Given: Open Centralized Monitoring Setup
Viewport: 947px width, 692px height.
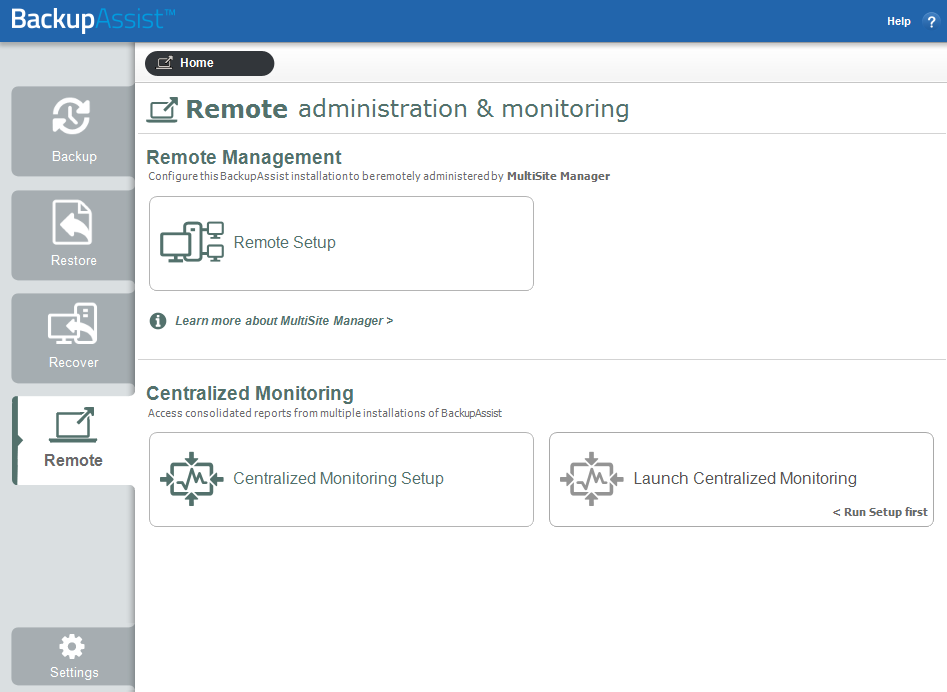Looking at the screenshot, I should tap(341, 479).
